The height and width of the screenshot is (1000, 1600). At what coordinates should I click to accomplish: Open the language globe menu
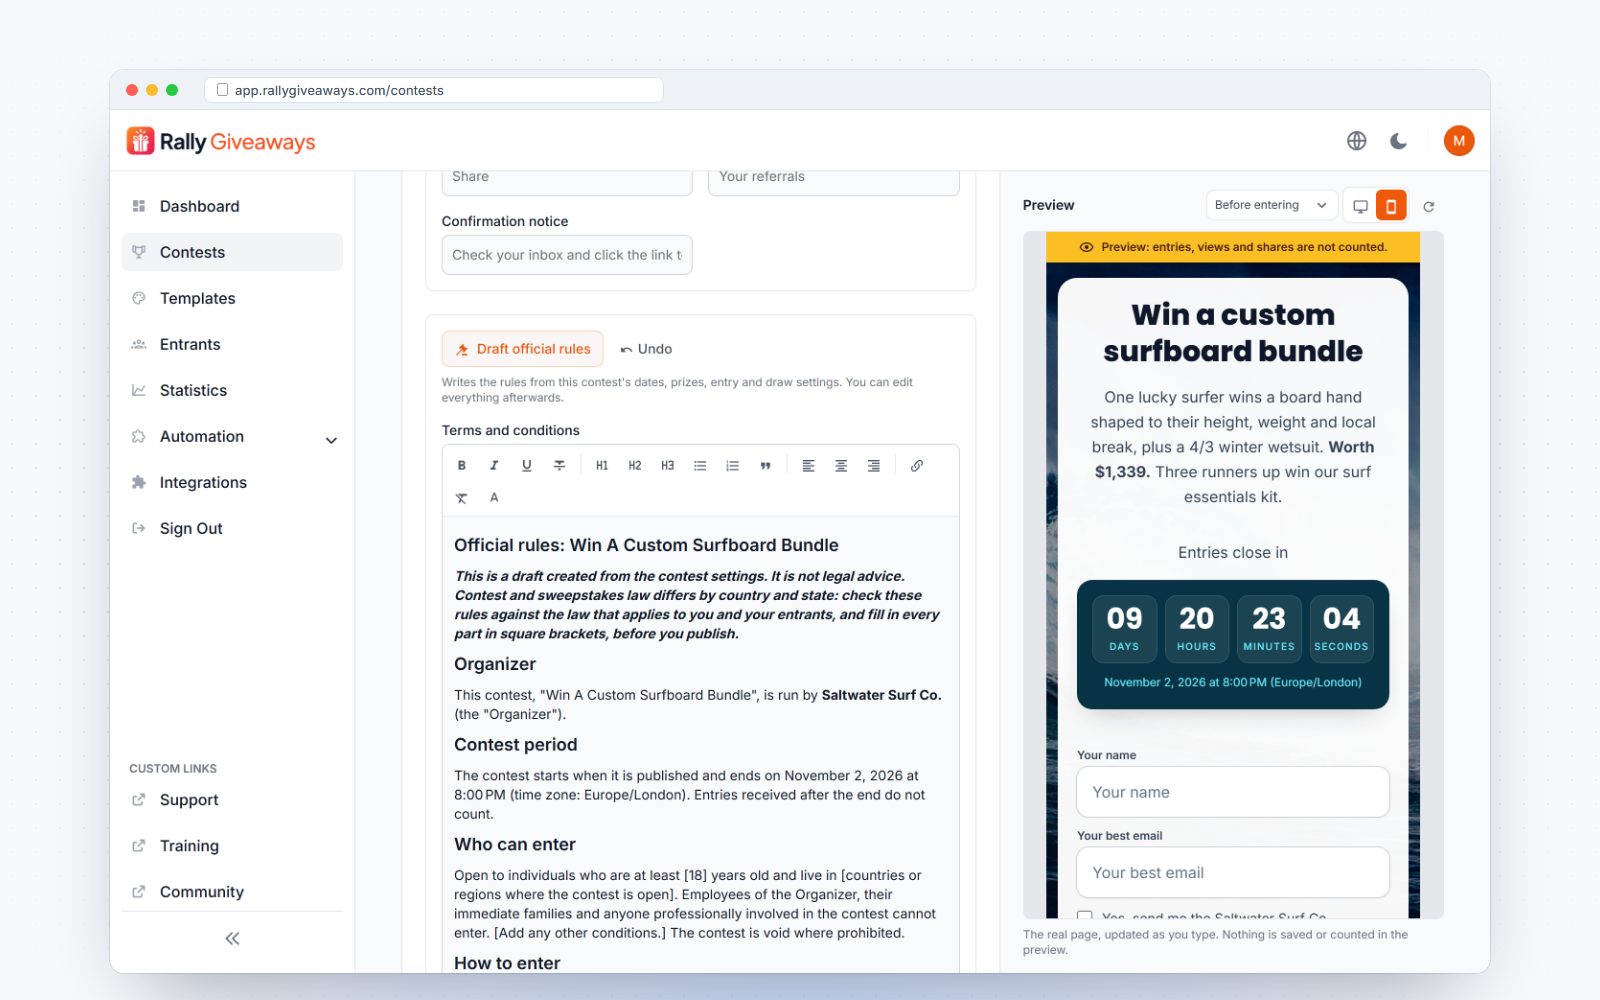click(x=1357, y=141)
